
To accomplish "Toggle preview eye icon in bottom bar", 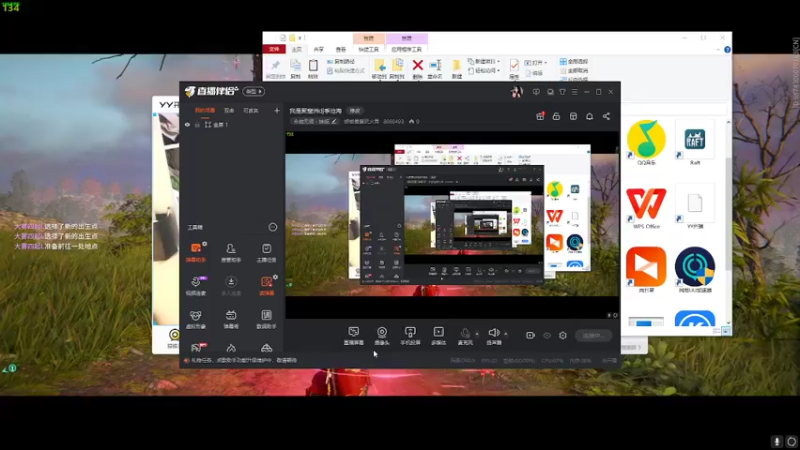I will tap(547, 335).
